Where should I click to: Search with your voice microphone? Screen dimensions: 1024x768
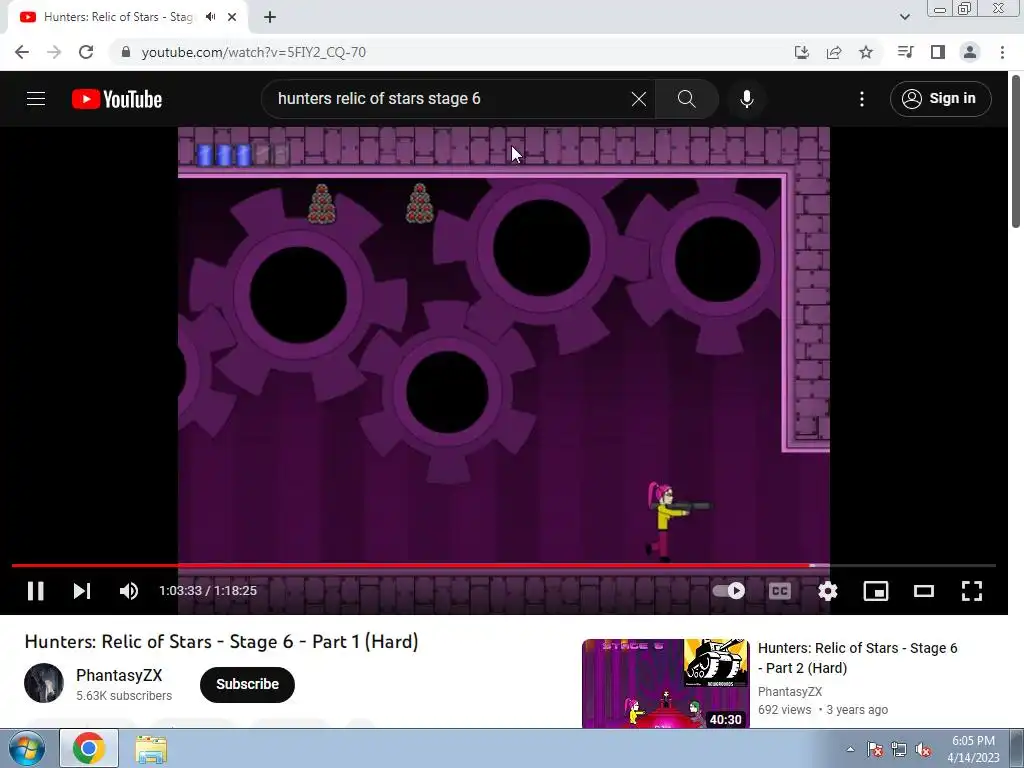pyautogui.click(x=746, y=99)
